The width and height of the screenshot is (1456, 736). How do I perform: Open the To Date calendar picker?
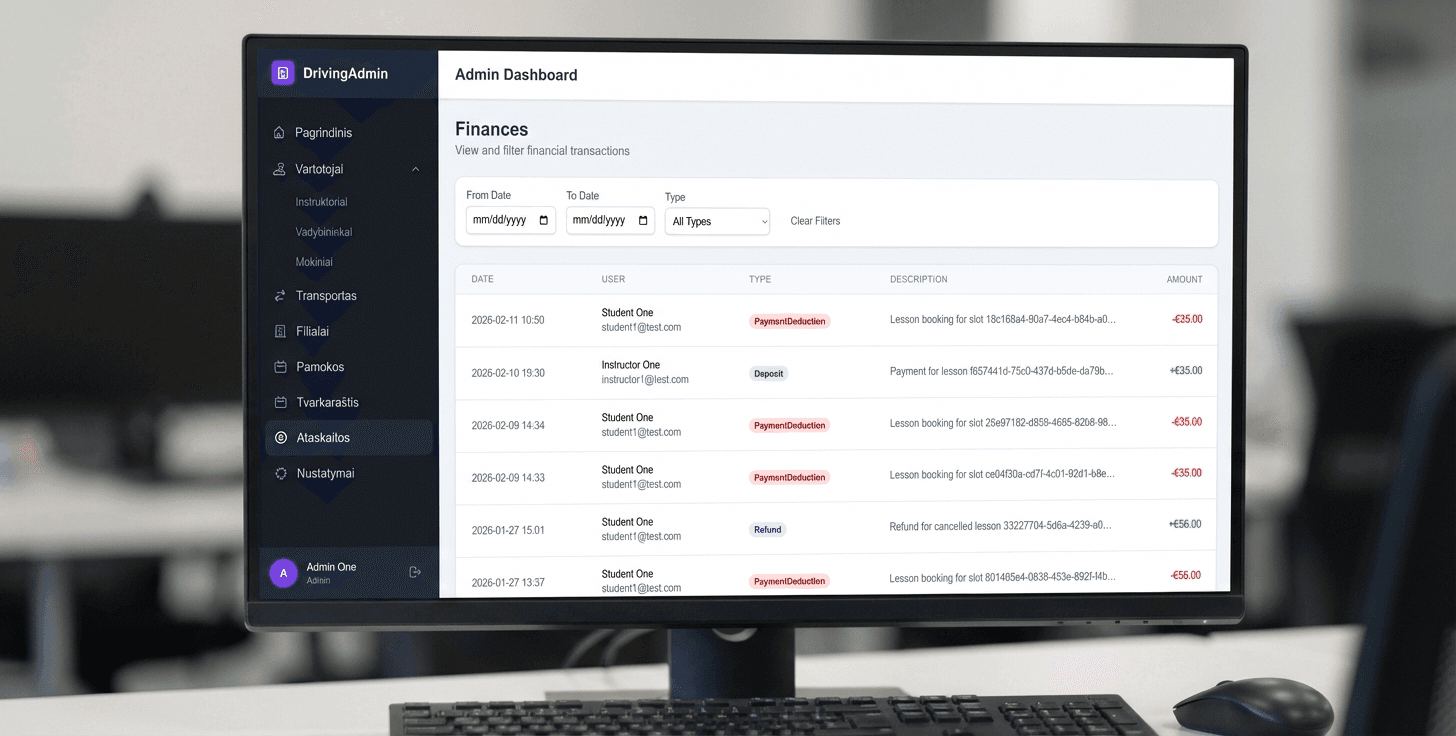point(643,220)
